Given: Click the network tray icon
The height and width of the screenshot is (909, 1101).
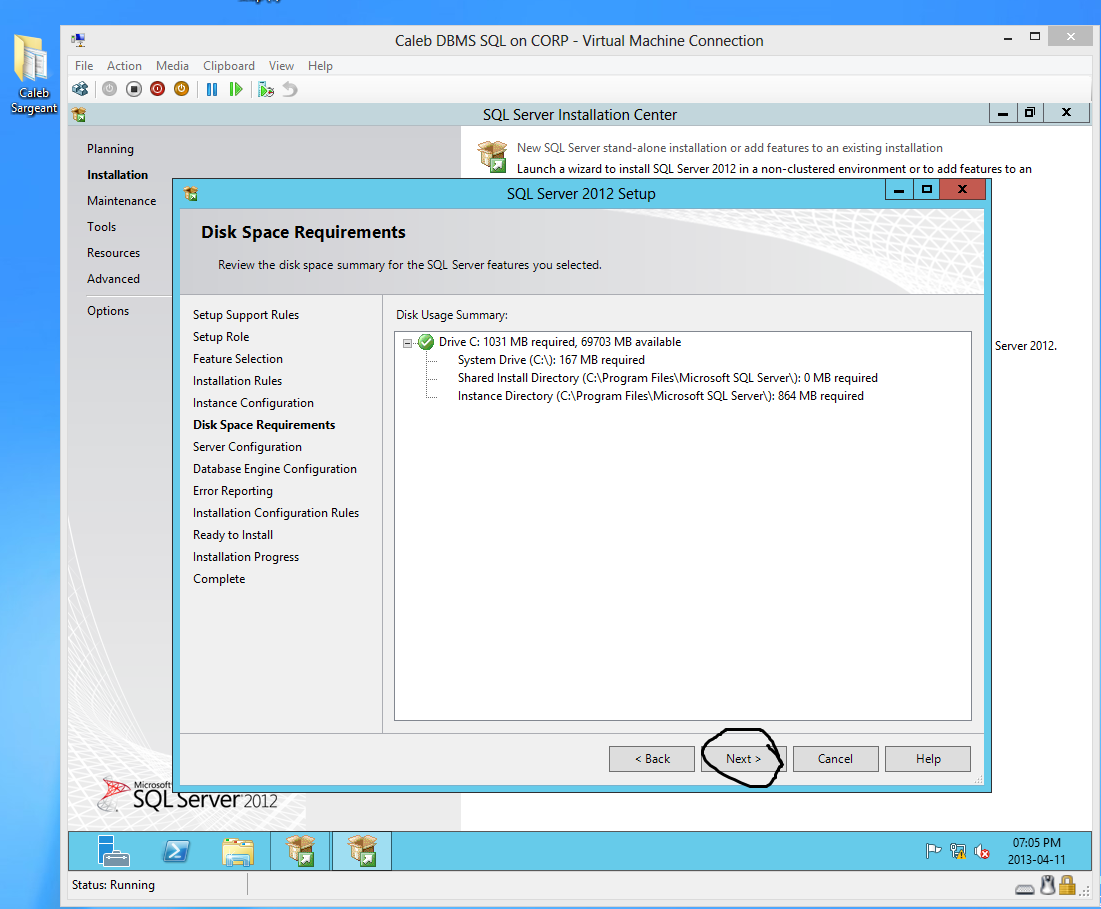Looking at the screenshot, I should click(958, 851).
